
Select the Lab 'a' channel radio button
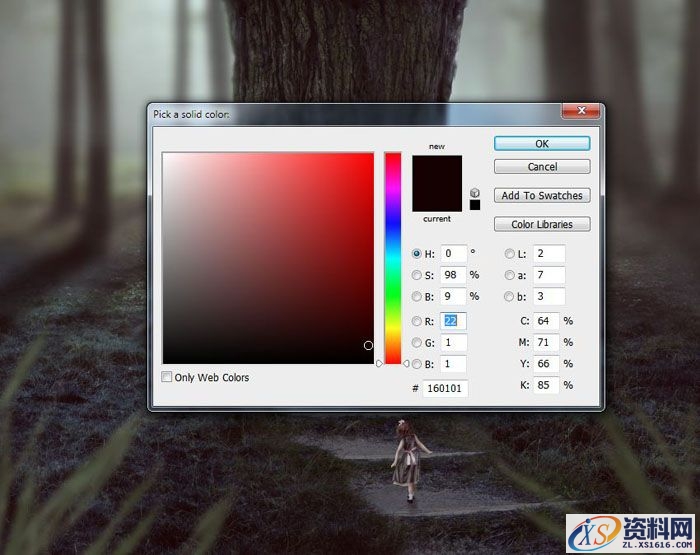point(510,275)
